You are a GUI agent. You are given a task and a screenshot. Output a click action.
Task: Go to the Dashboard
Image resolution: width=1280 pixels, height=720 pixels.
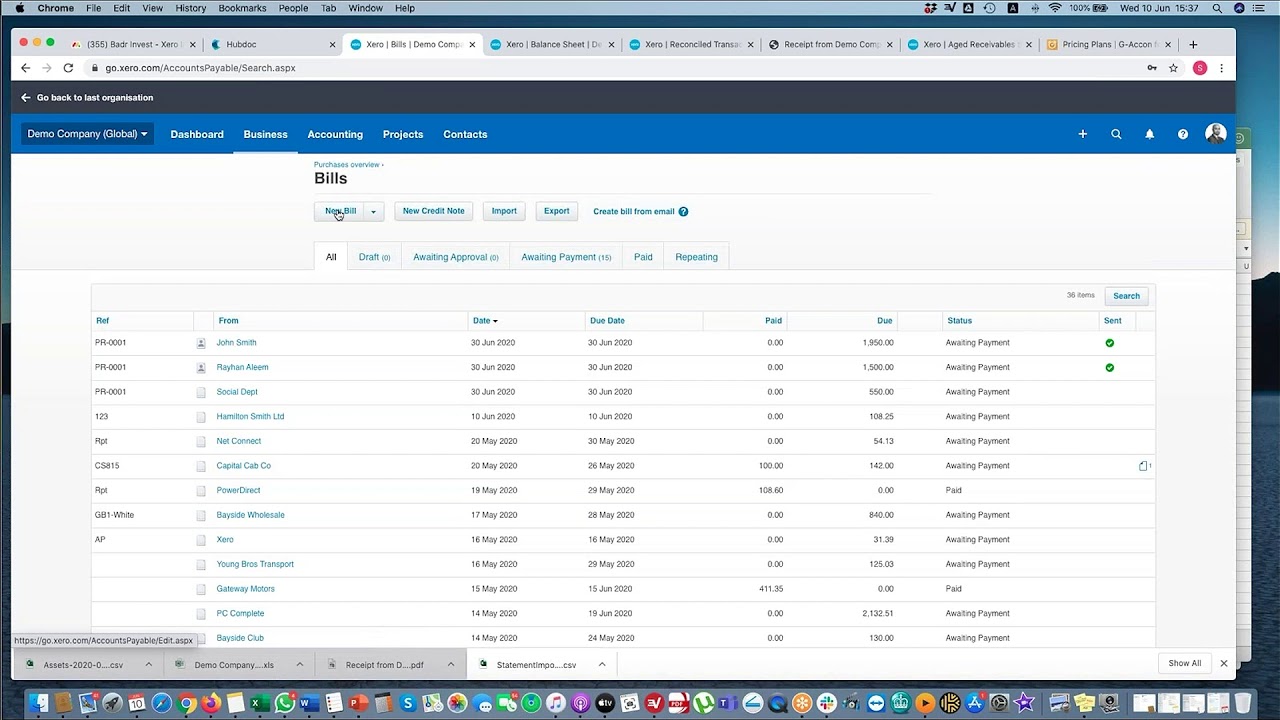pos(197,134)
